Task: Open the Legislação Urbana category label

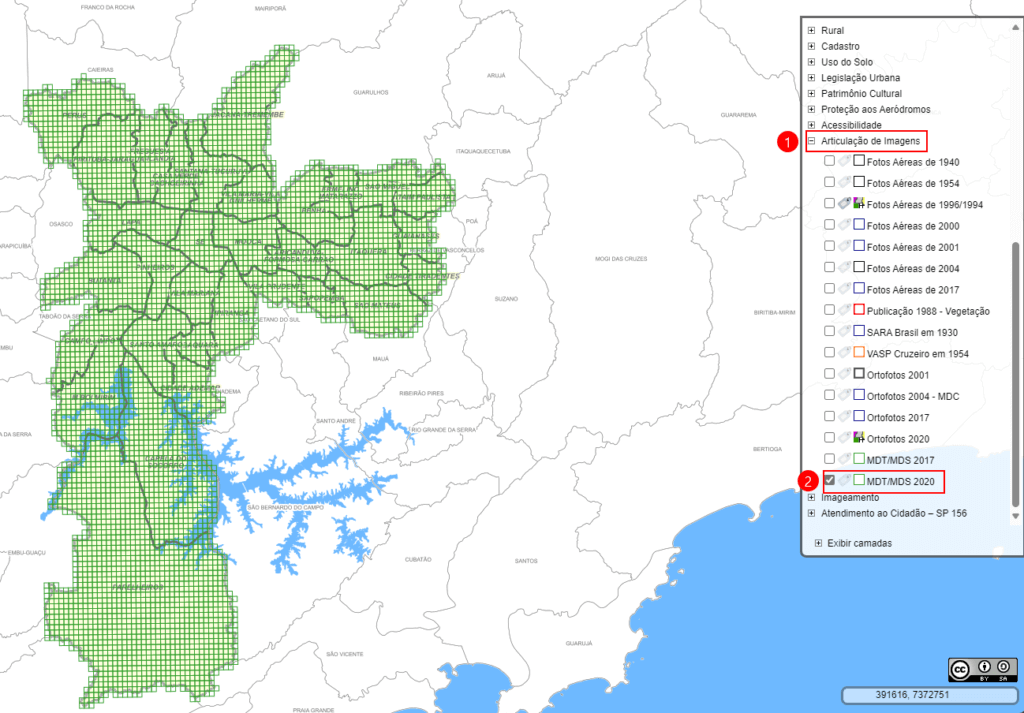Action: point(860,78)
